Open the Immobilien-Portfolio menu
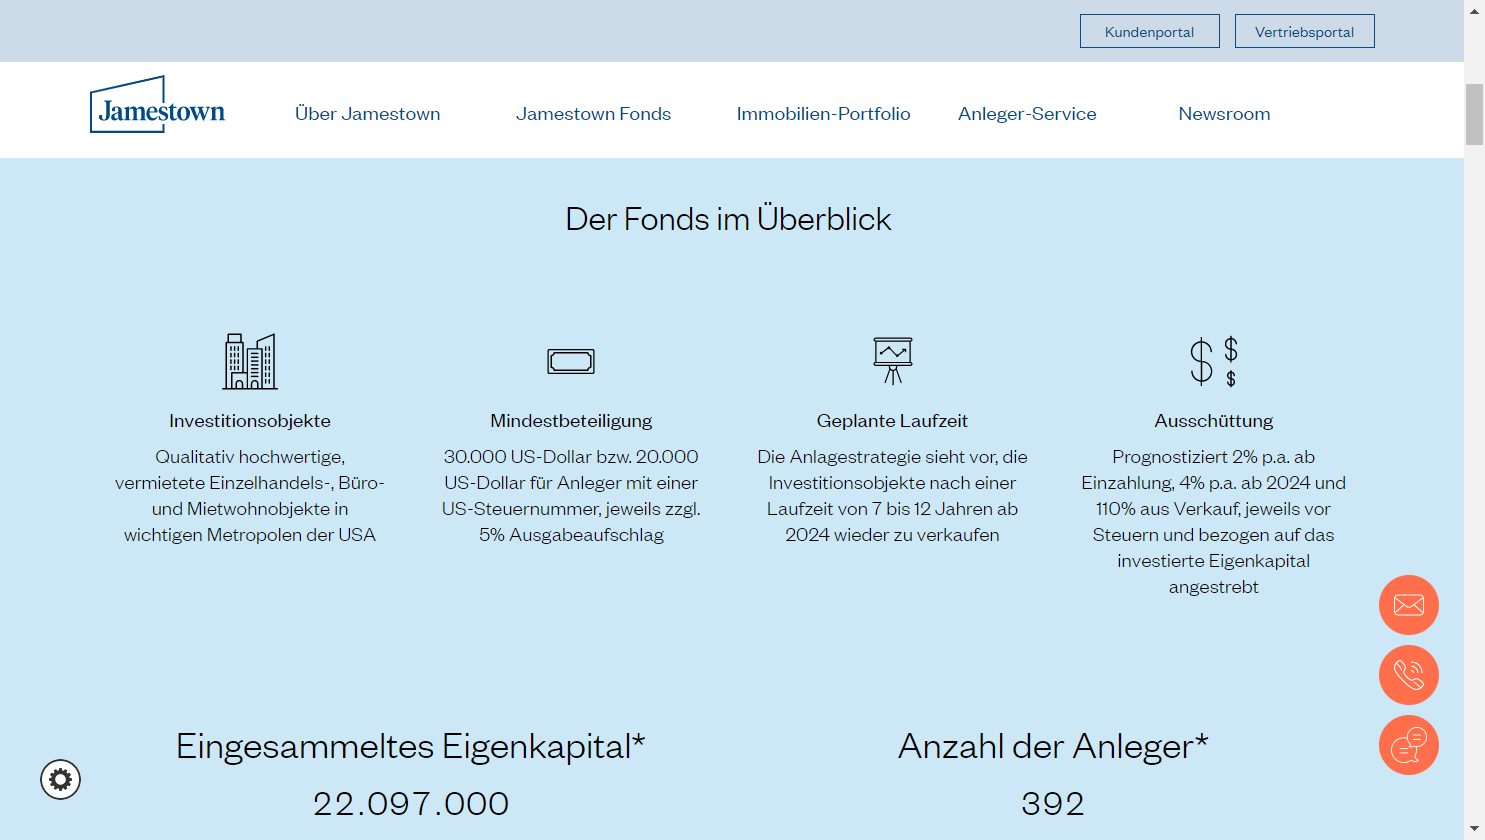This screenshot has width=1485, height=840. tap(824, 114)
